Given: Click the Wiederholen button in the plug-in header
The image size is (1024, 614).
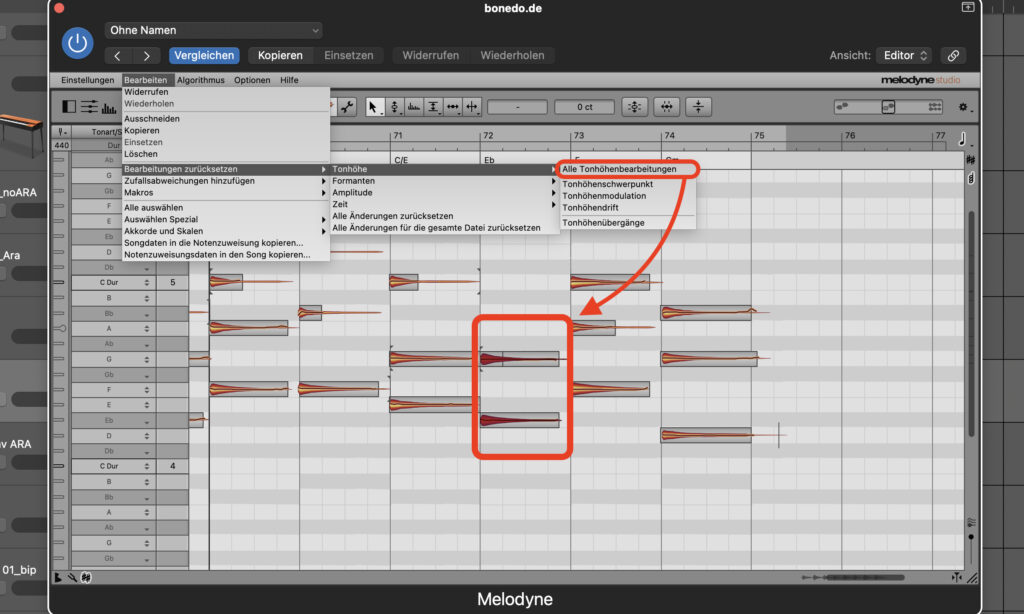Looking at the screenshot, I should point(512,56).
